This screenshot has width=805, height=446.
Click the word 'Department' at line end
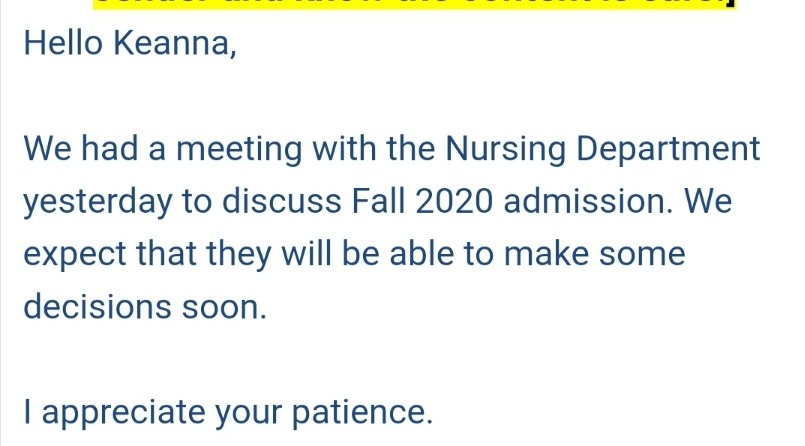pyautogui.click(x=668, y=149)
